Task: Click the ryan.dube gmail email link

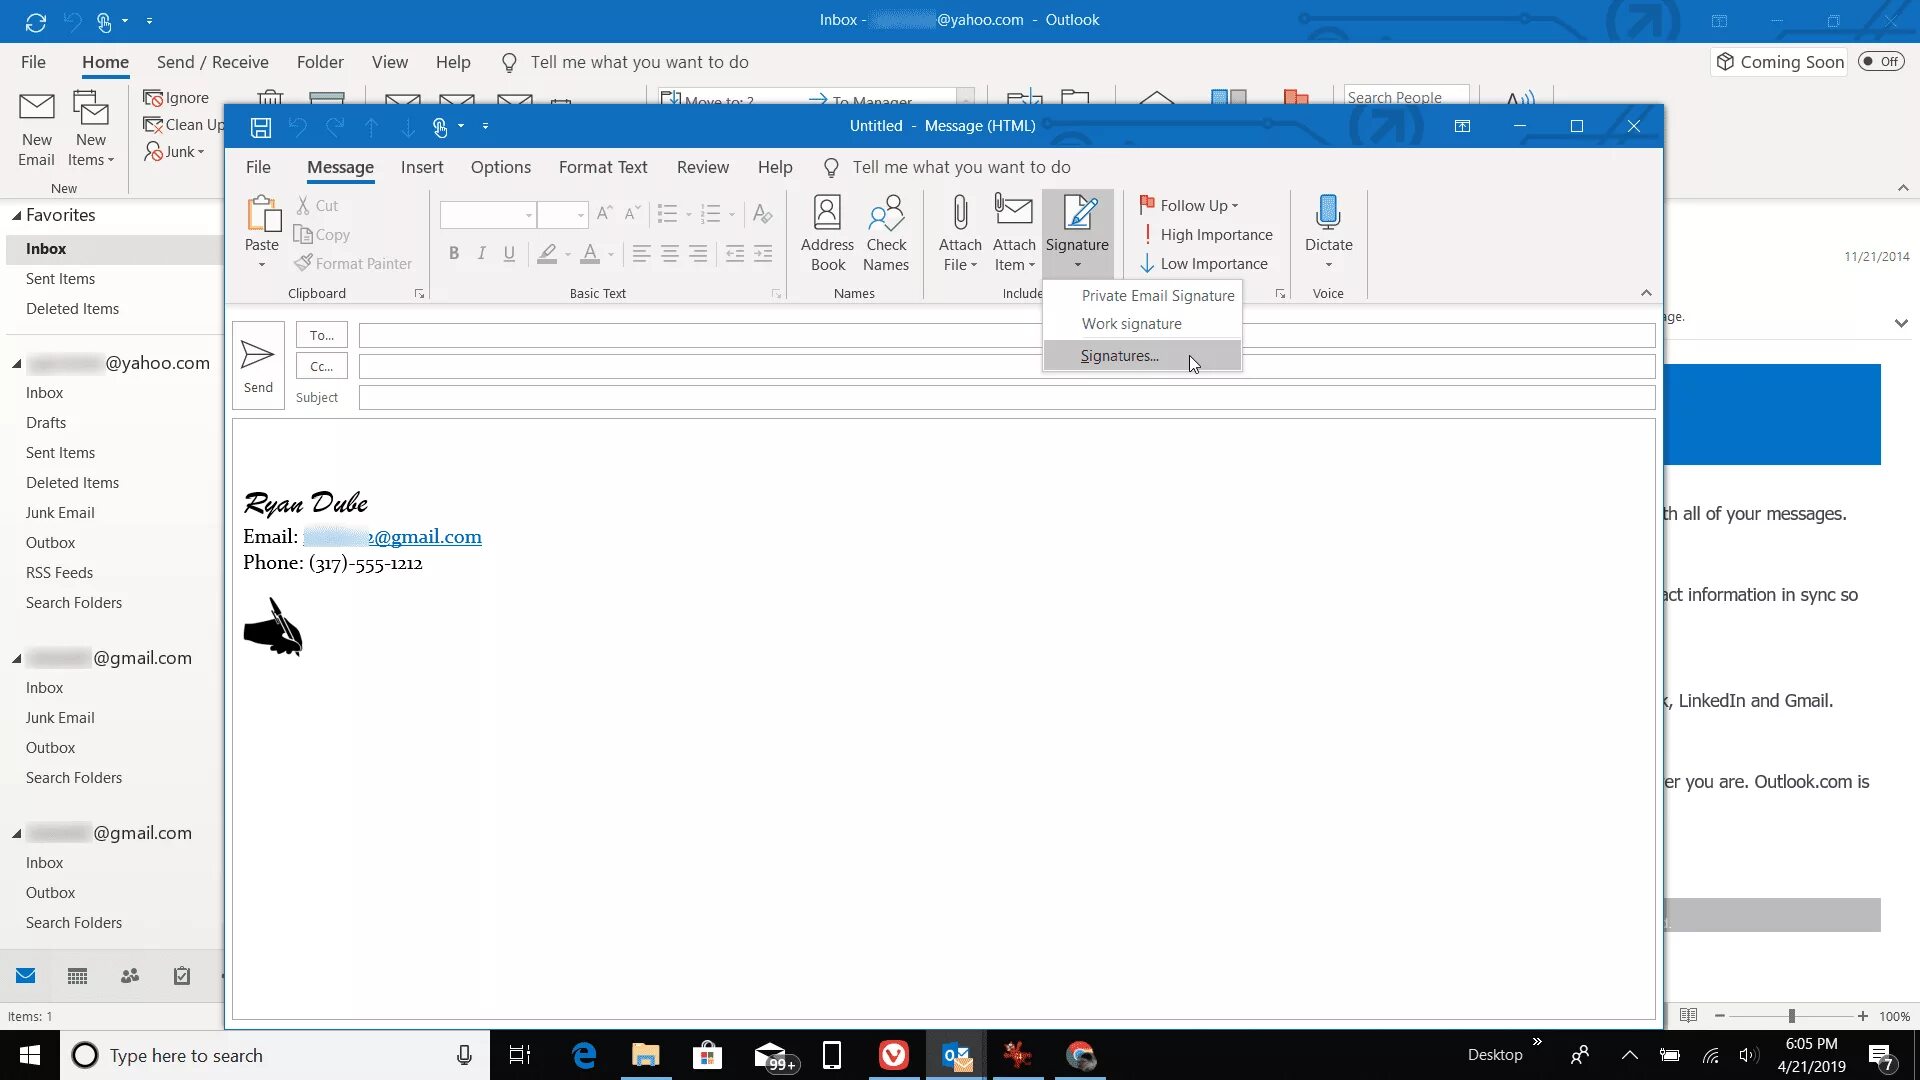Action: click(392, 537)
